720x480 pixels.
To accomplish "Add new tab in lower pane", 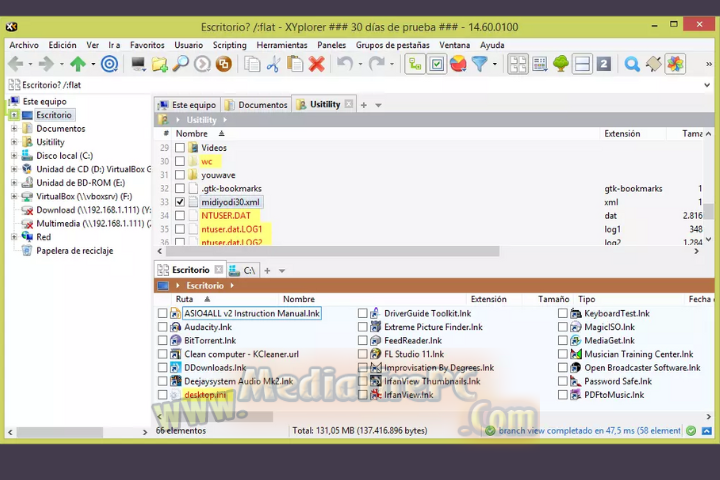I will (267, 271).
